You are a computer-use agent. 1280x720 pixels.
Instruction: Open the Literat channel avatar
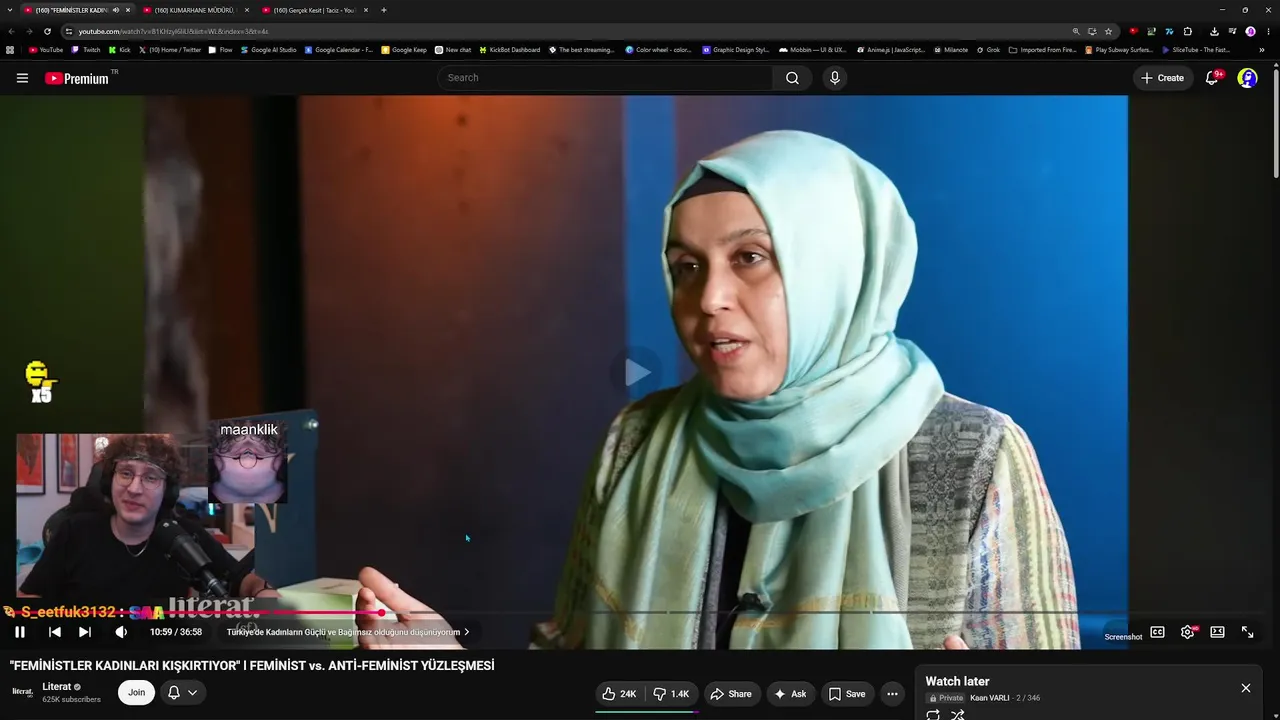[22, 692]
